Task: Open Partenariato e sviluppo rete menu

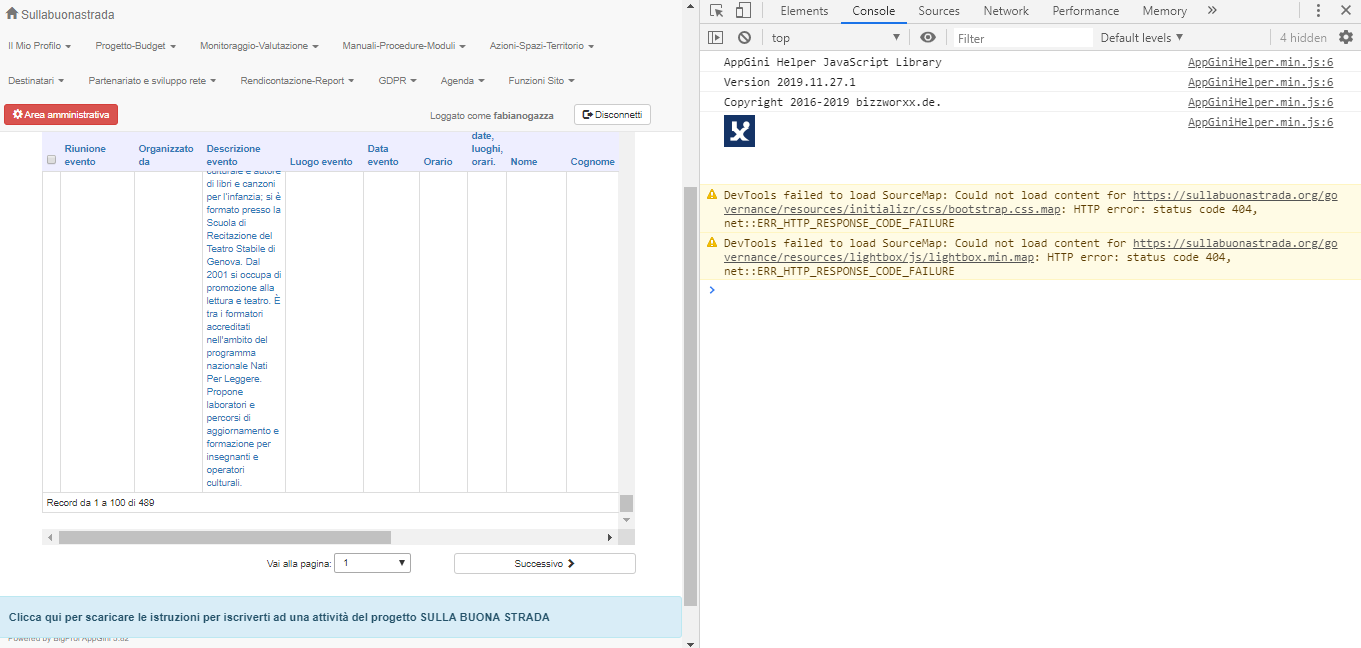Action: pos(153,80)
